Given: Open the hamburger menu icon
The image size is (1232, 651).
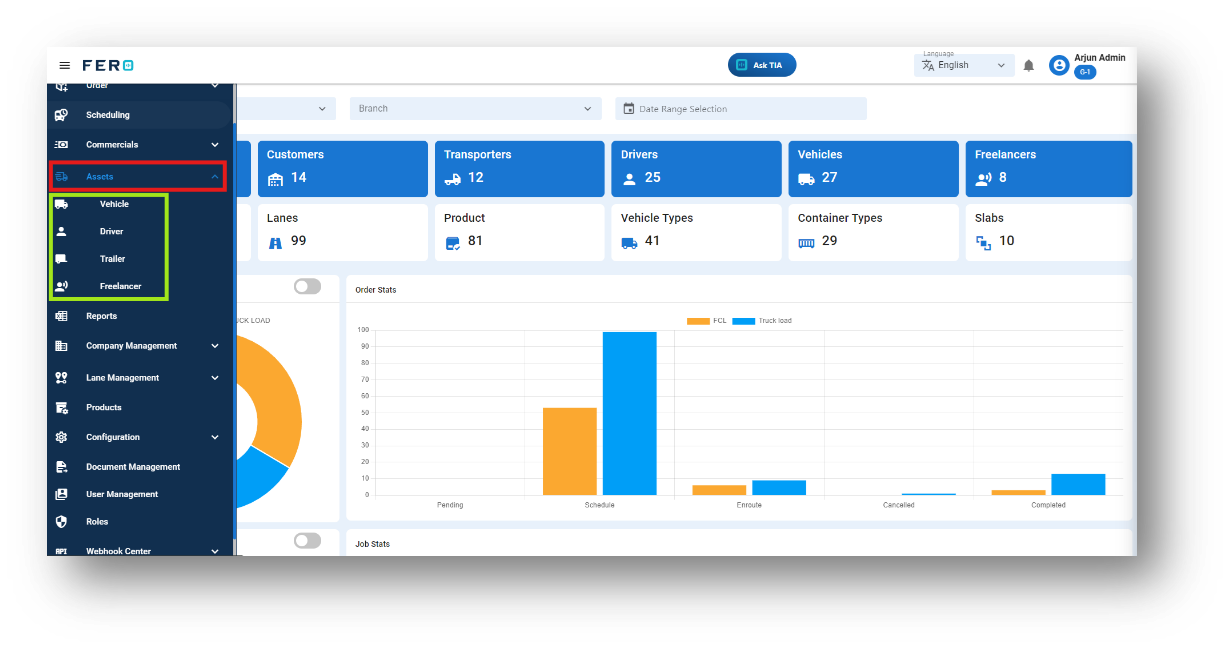Looking at the screenshot, I should coord(65,65).
